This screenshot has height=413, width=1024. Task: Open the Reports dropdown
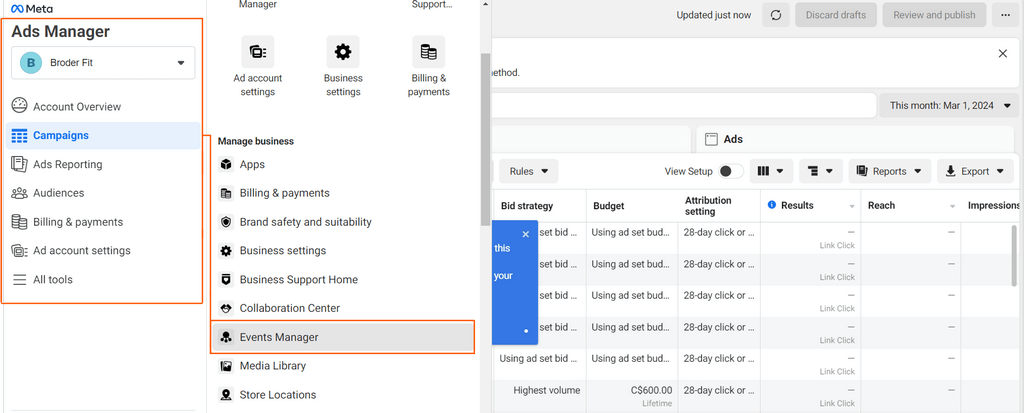click(889, 171)
